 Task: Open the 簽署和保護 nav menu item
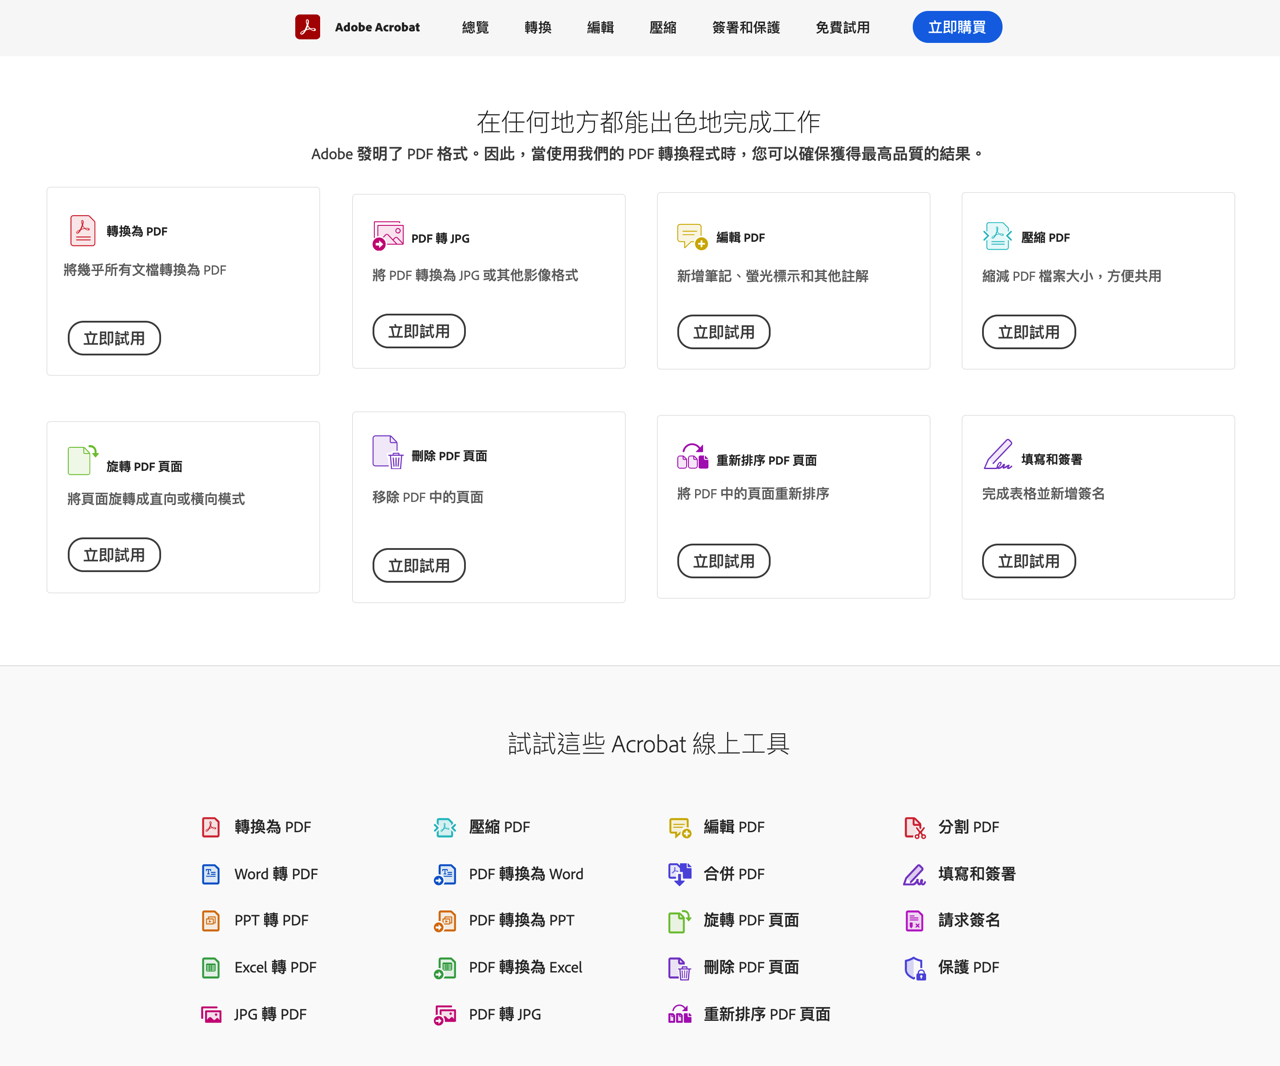(x=746, y=27)
